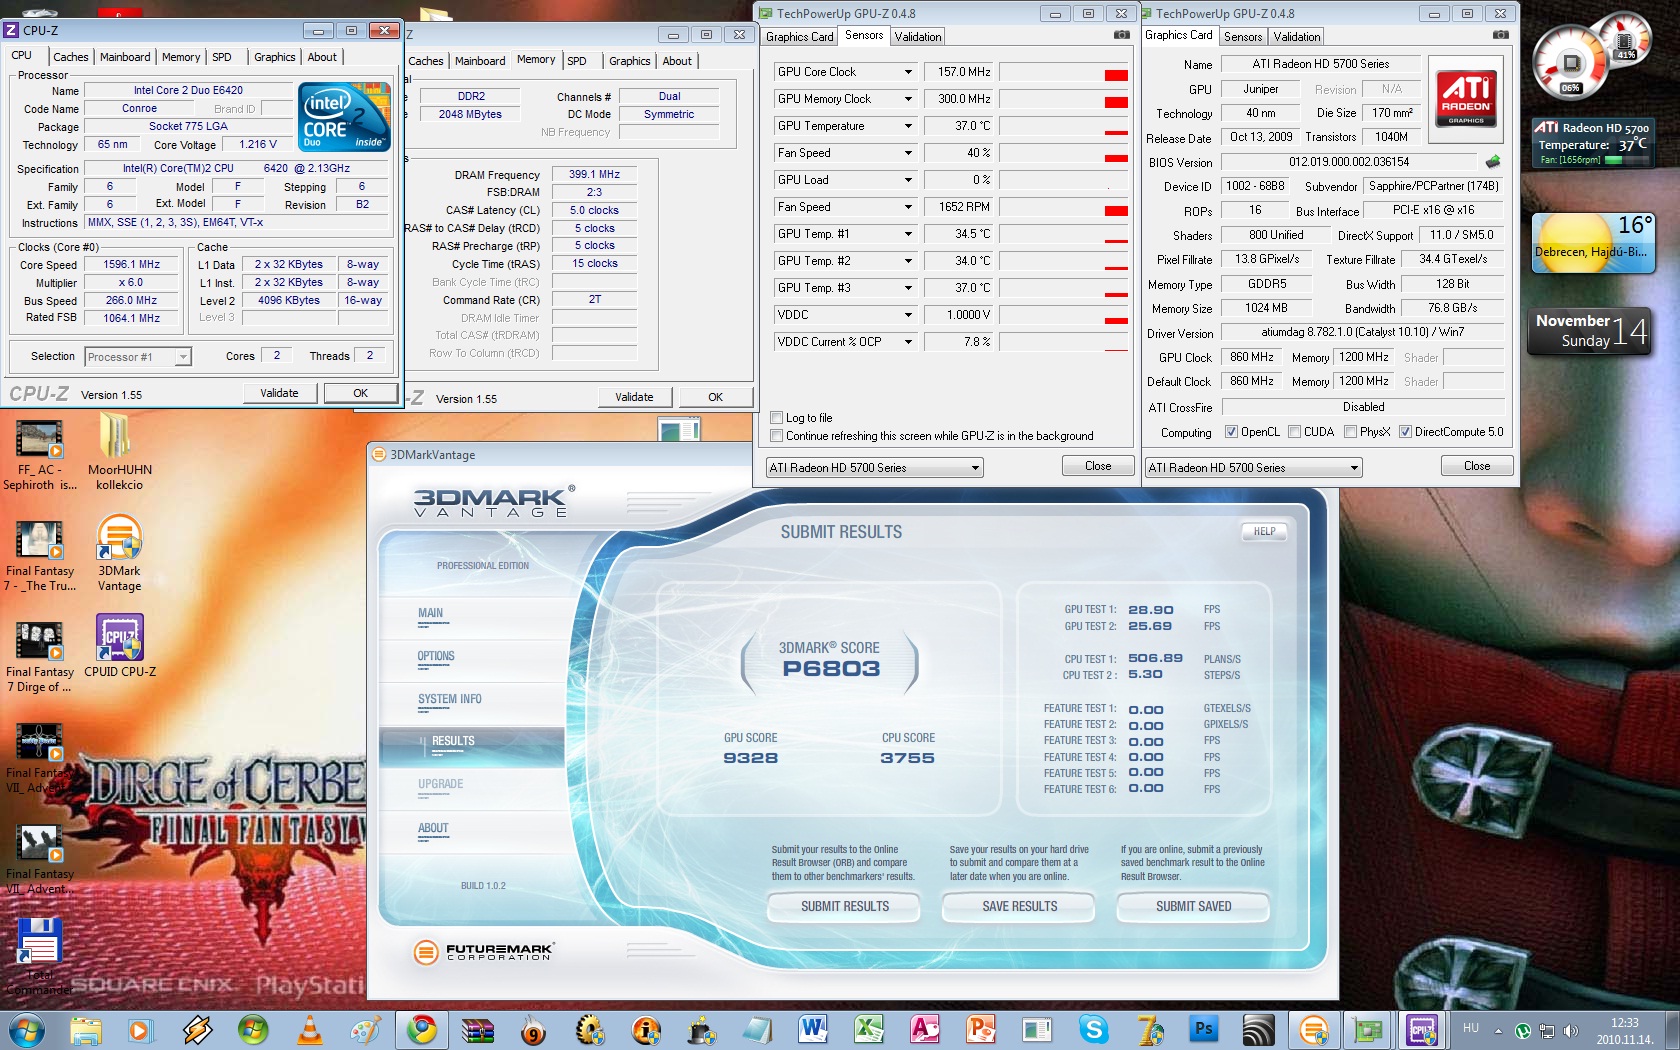The width and height of the screenshot is (1680, 1050).
Task: Switch to CPU-Z taskbar button
Action: click(x=1421, y=1029)
